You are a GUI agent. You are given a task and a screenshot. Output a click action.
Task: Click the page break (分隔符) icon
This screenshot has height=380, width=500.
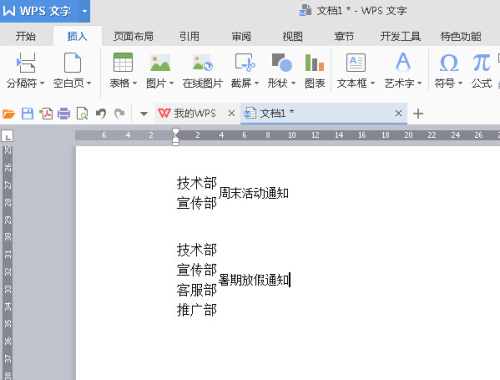tap(26, 63)
